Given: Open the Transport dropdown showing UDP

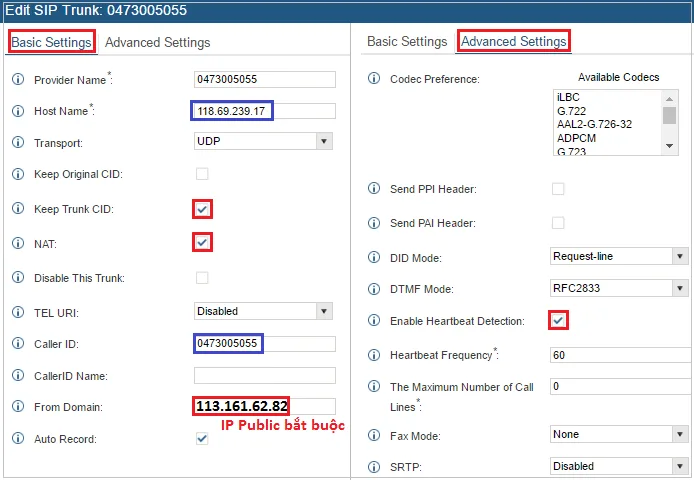Looking at the screenshot, I should click(264, 142).
